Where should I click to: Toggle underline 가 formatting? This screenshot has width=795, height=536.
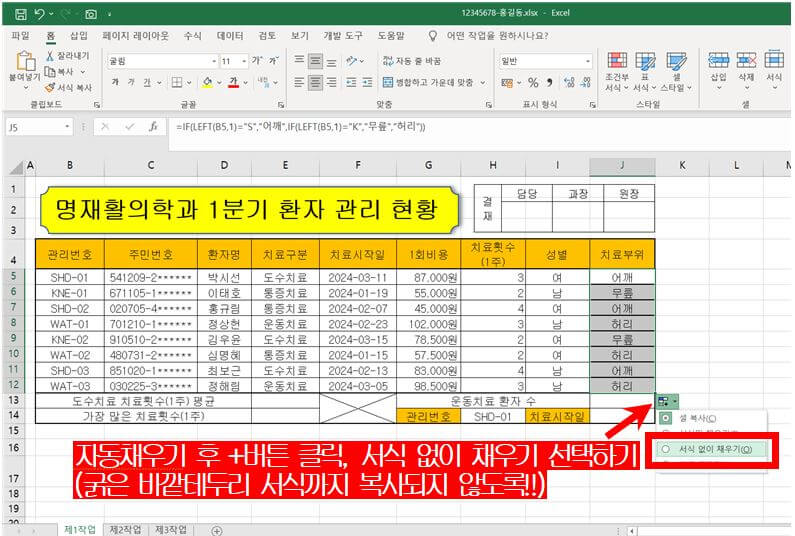tap(147, 82)
